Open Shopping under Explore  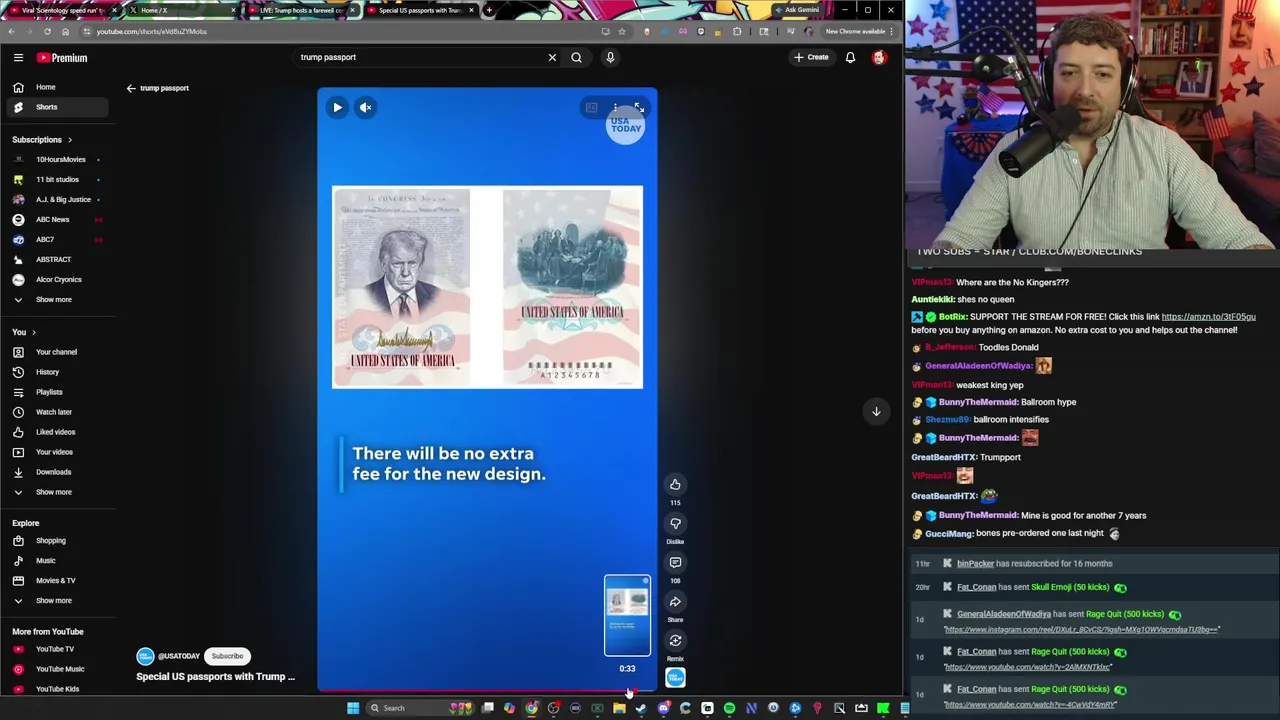[58, 541]
